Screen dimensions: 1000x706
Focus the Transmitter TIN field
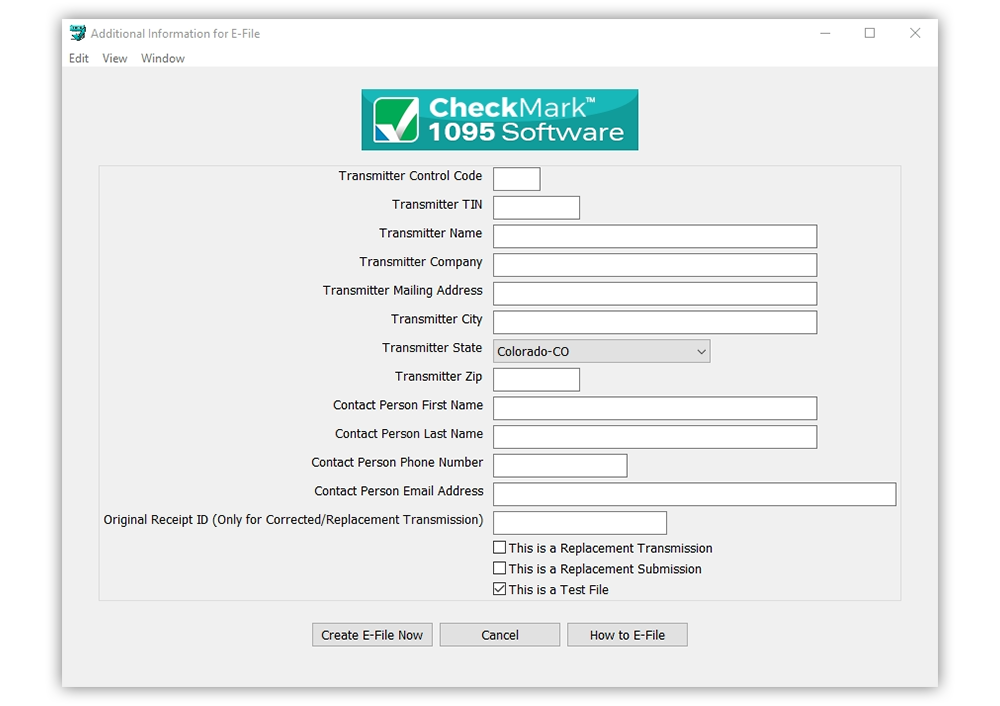click(x=536, y=207)
